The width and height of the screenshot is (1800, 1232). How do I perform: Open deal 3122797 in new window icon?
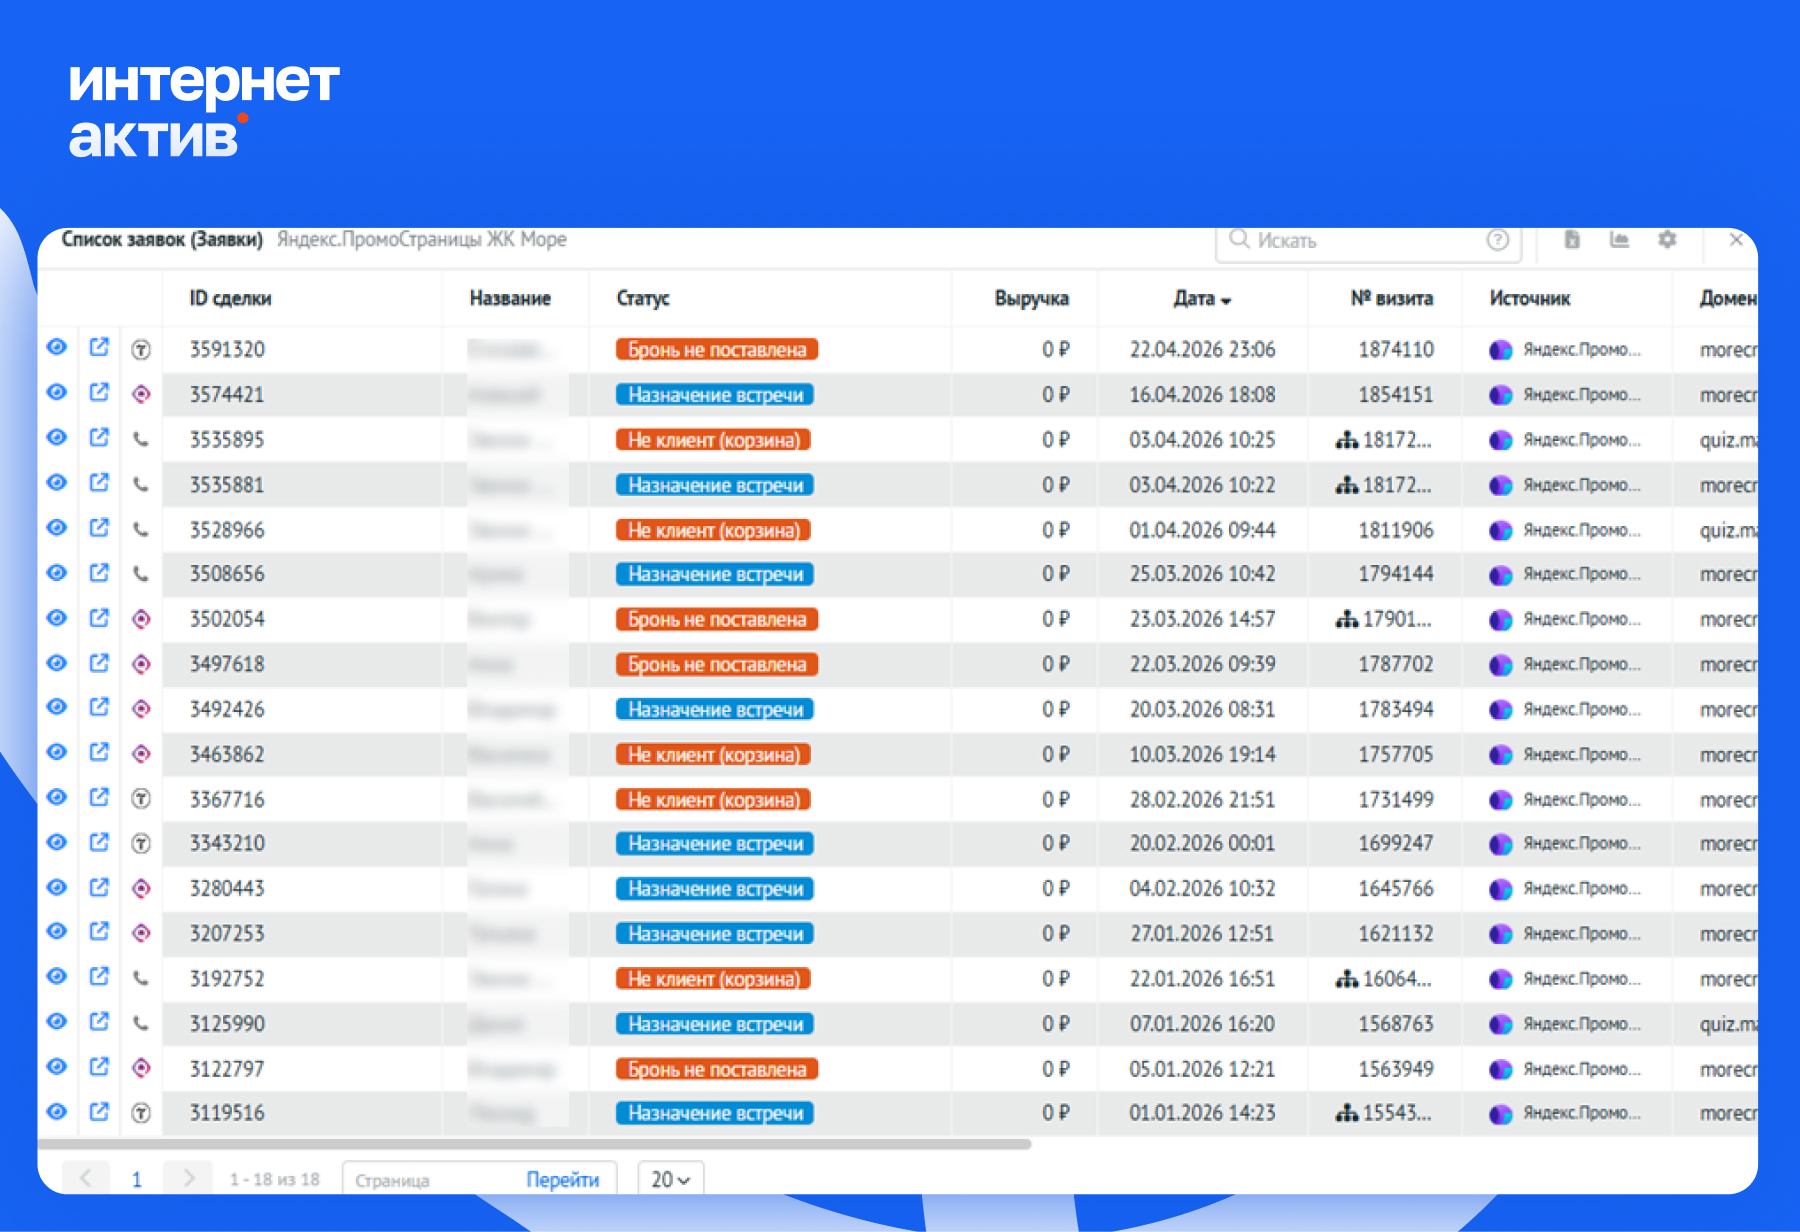[99, 1066]
